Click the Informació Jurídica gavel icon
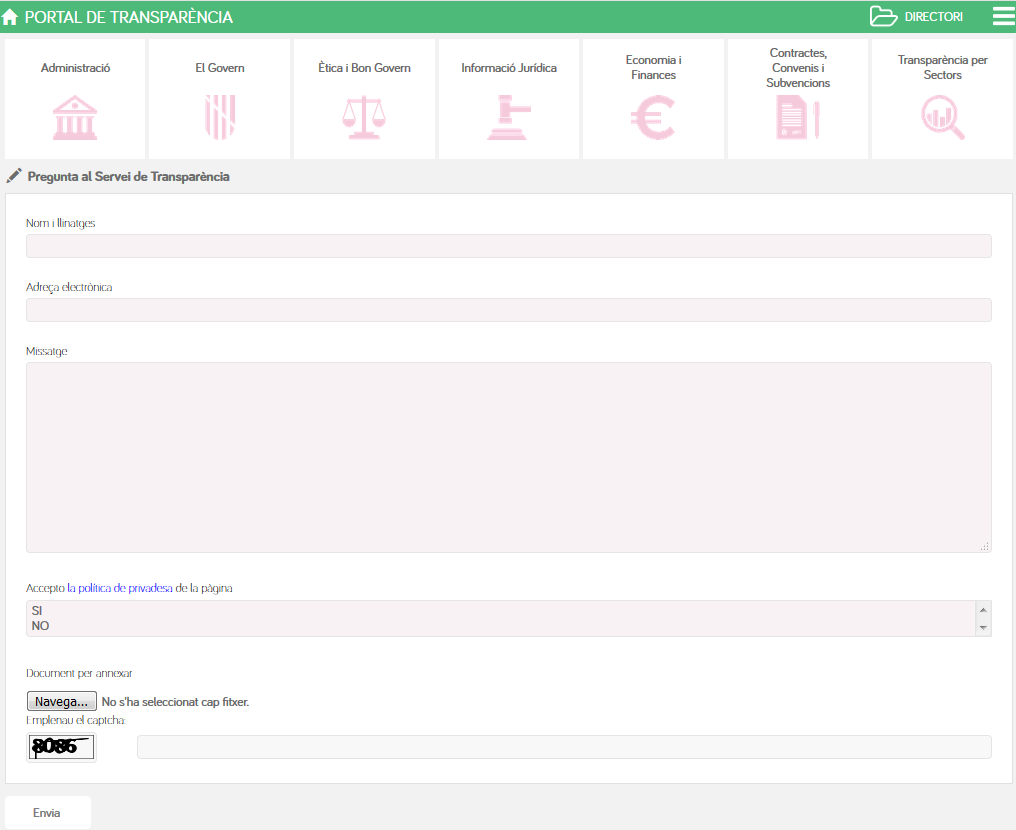Viewport: 1016px width, 830px height. [x=508, y=118]
